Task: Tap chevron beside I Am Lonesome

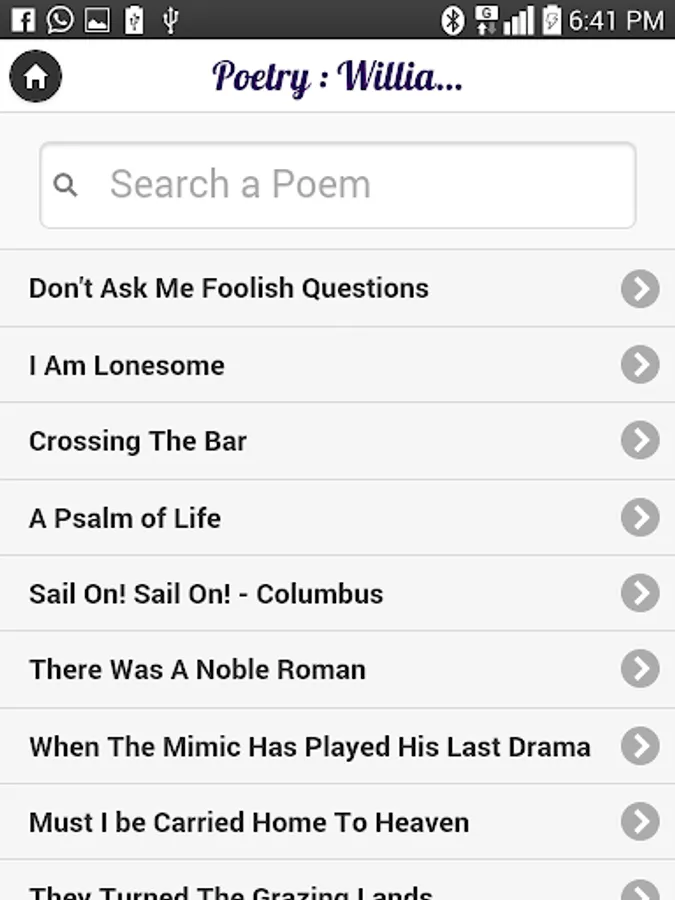Action: (640, 365)
